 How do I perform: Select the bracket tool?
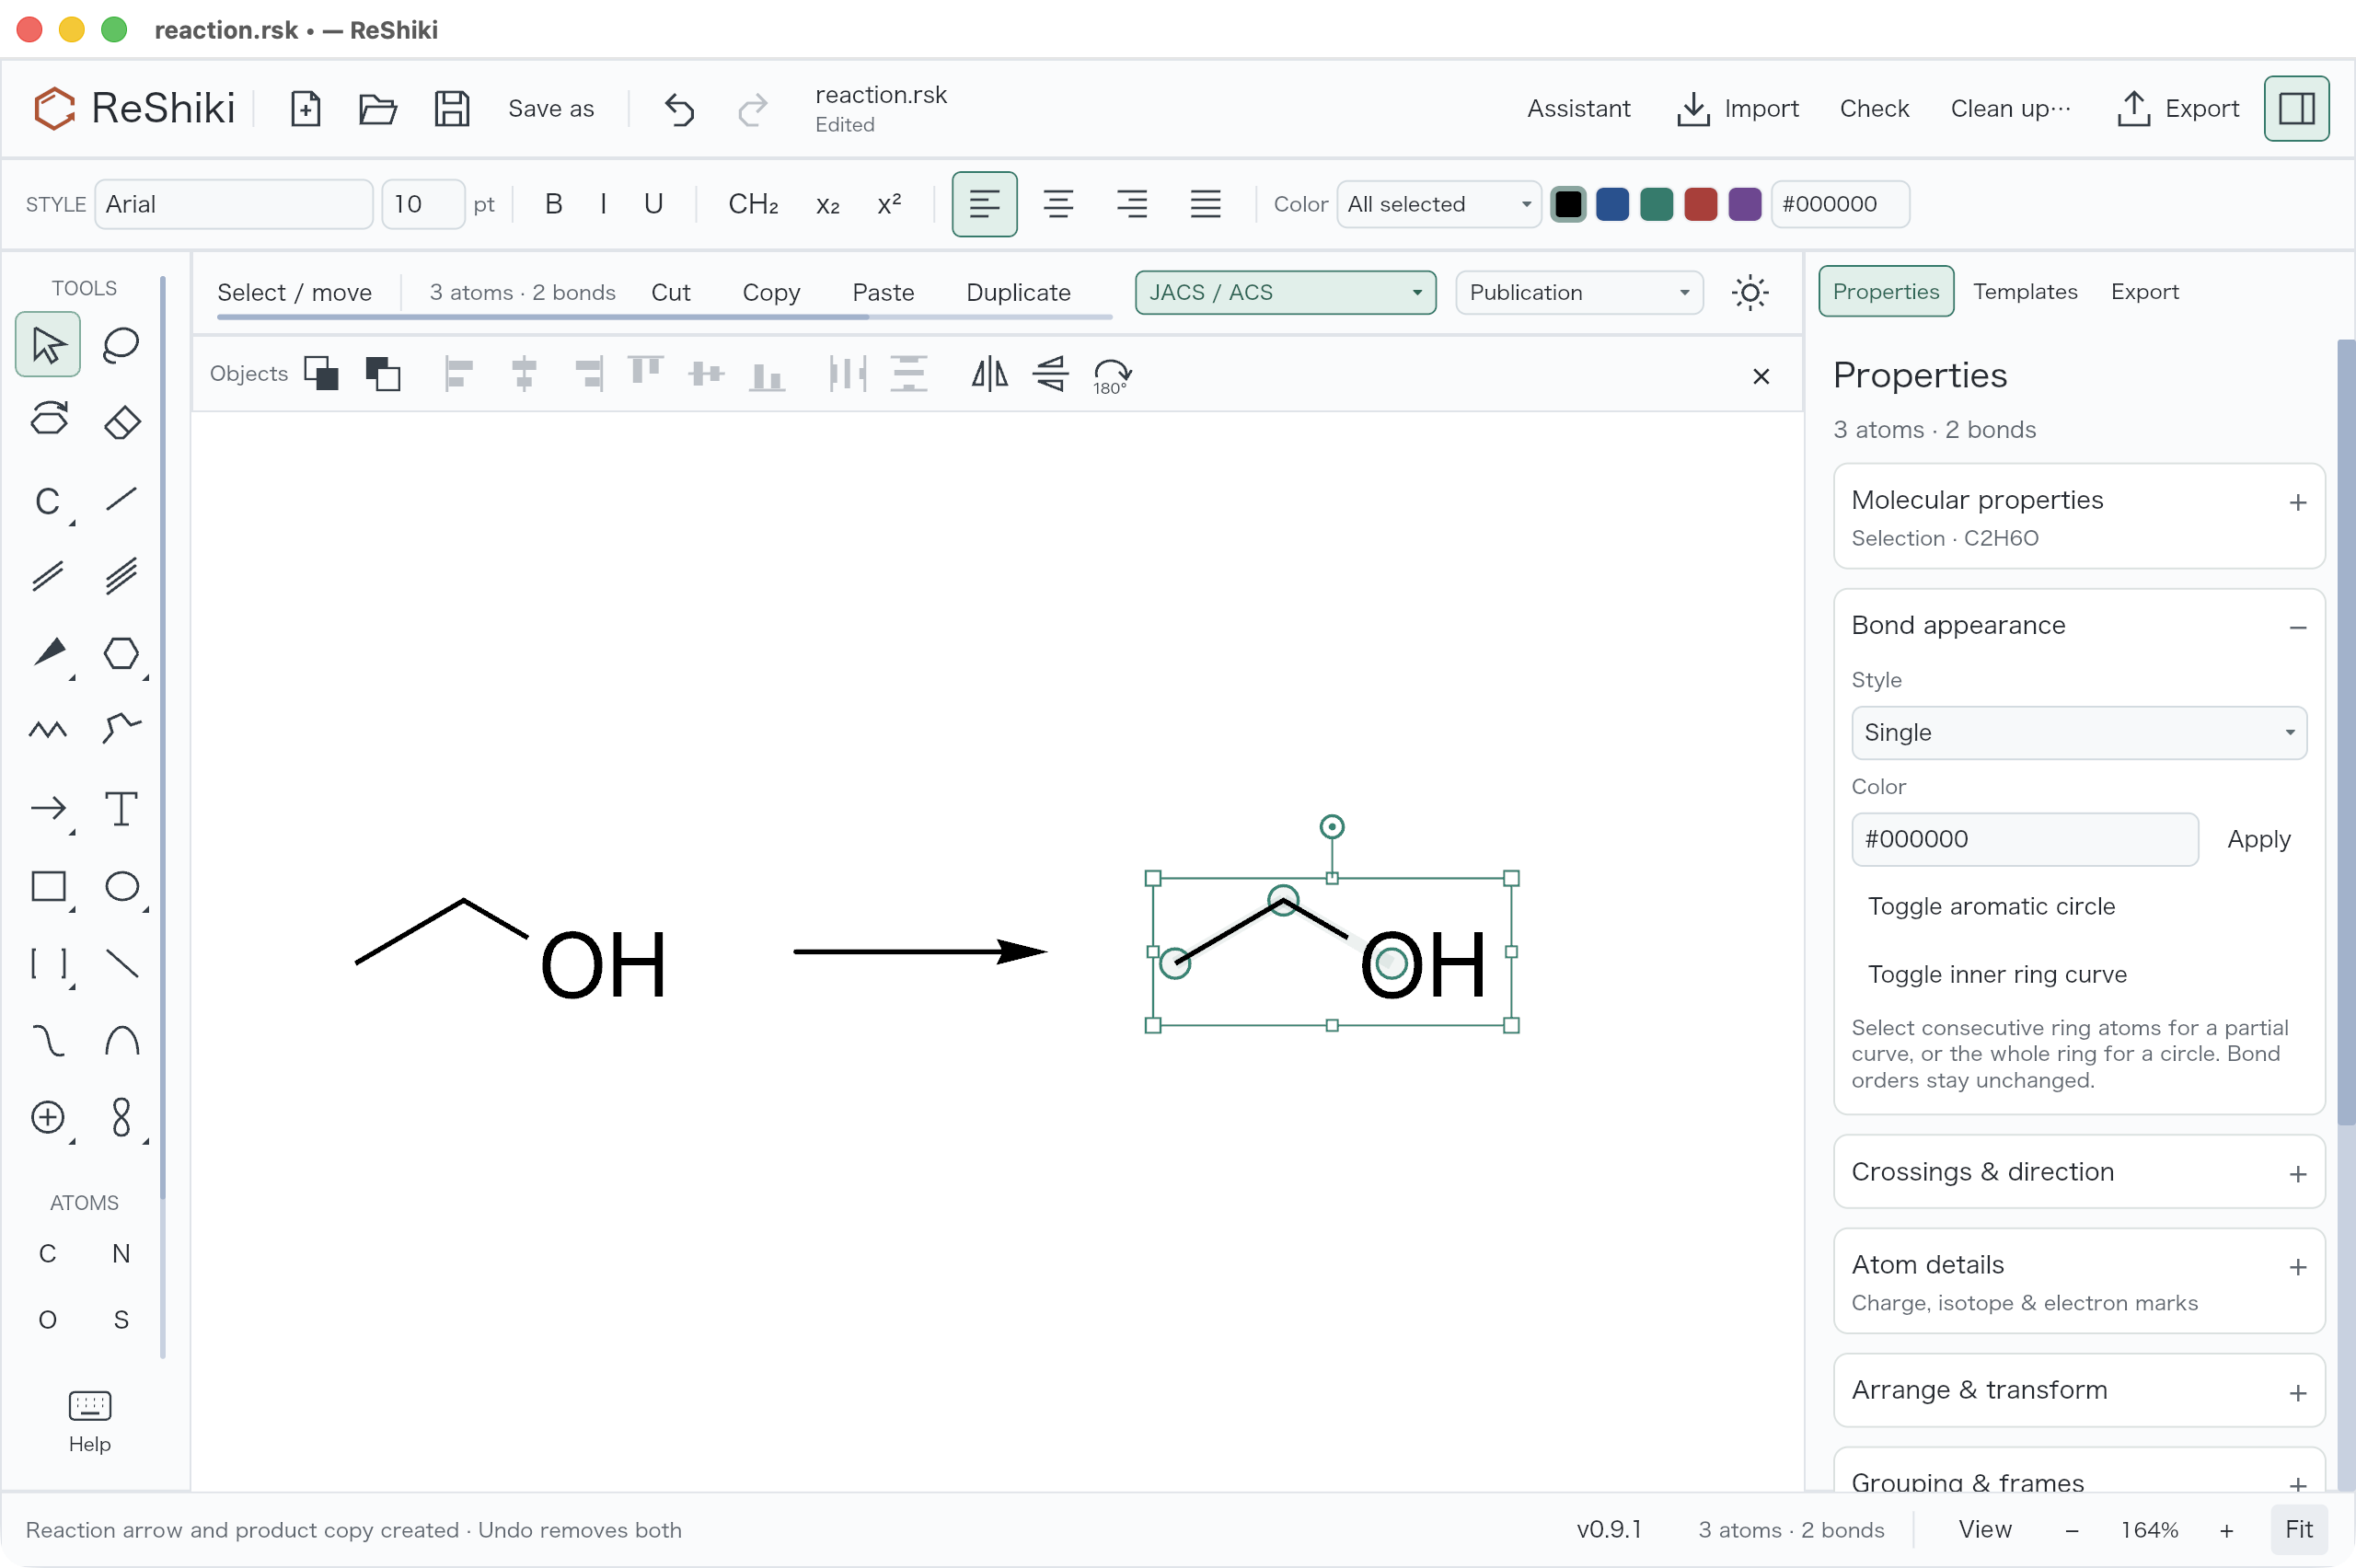[x=48, y=964]
